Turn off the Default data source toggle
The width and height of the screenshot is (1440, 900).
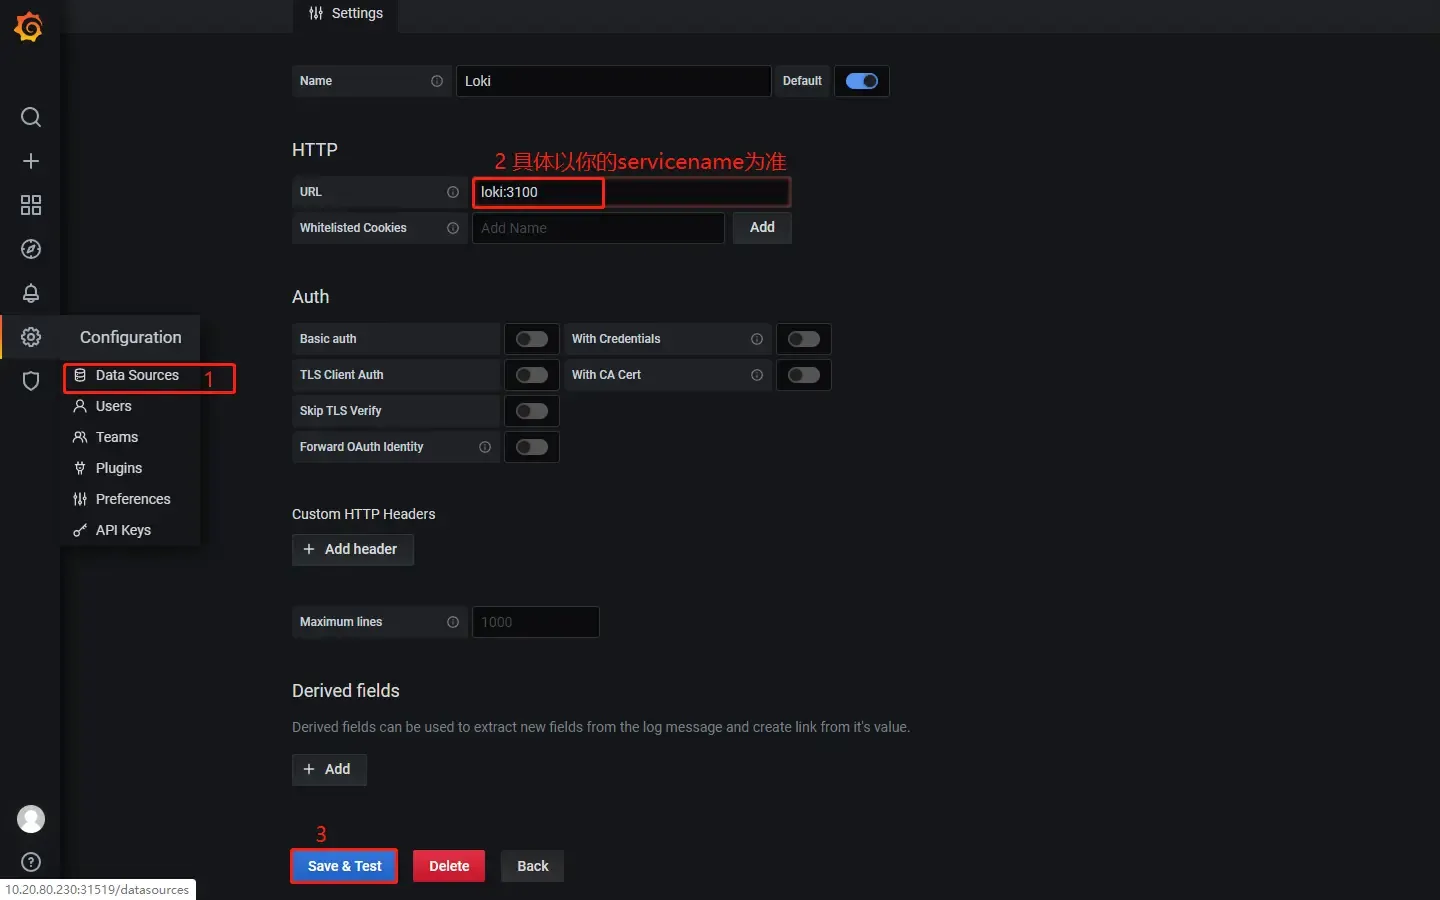click(x=861, y=81)
